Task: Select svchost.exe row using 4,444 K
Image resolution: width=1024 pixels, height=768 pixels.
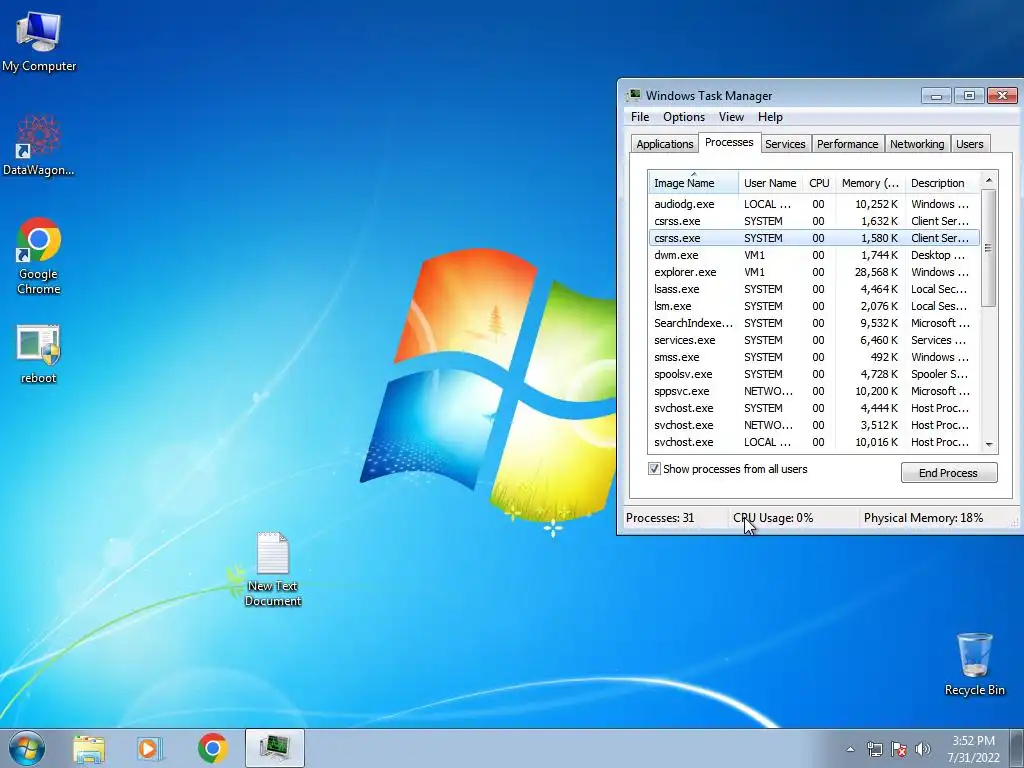Action: (814, 408)
